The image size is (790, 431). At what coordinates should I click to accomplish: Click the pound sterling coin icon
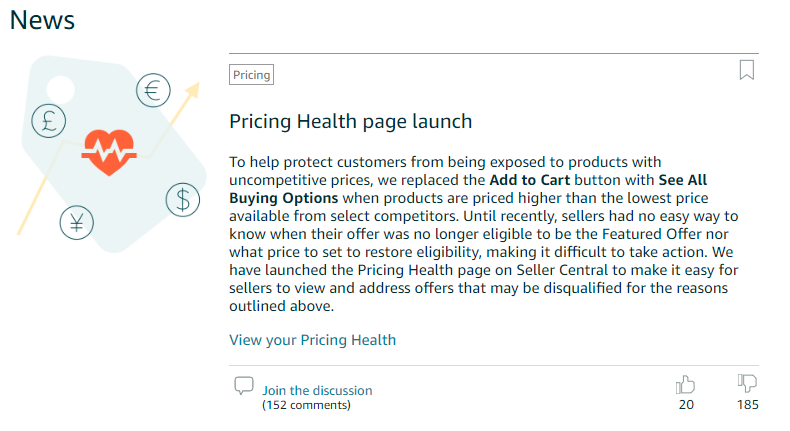[x=49, y=120]
